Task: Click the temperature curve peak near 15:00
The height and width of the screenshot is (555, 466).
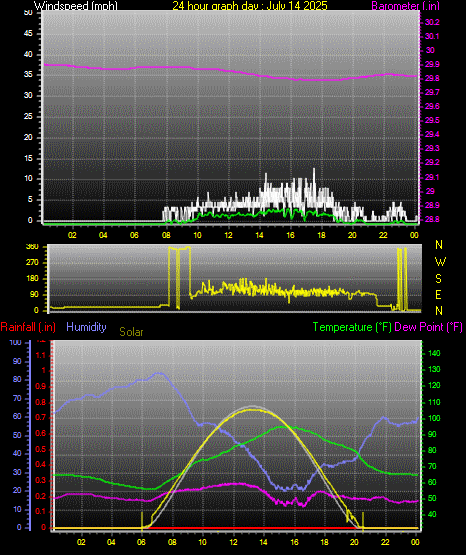Action: coord(282,427)
